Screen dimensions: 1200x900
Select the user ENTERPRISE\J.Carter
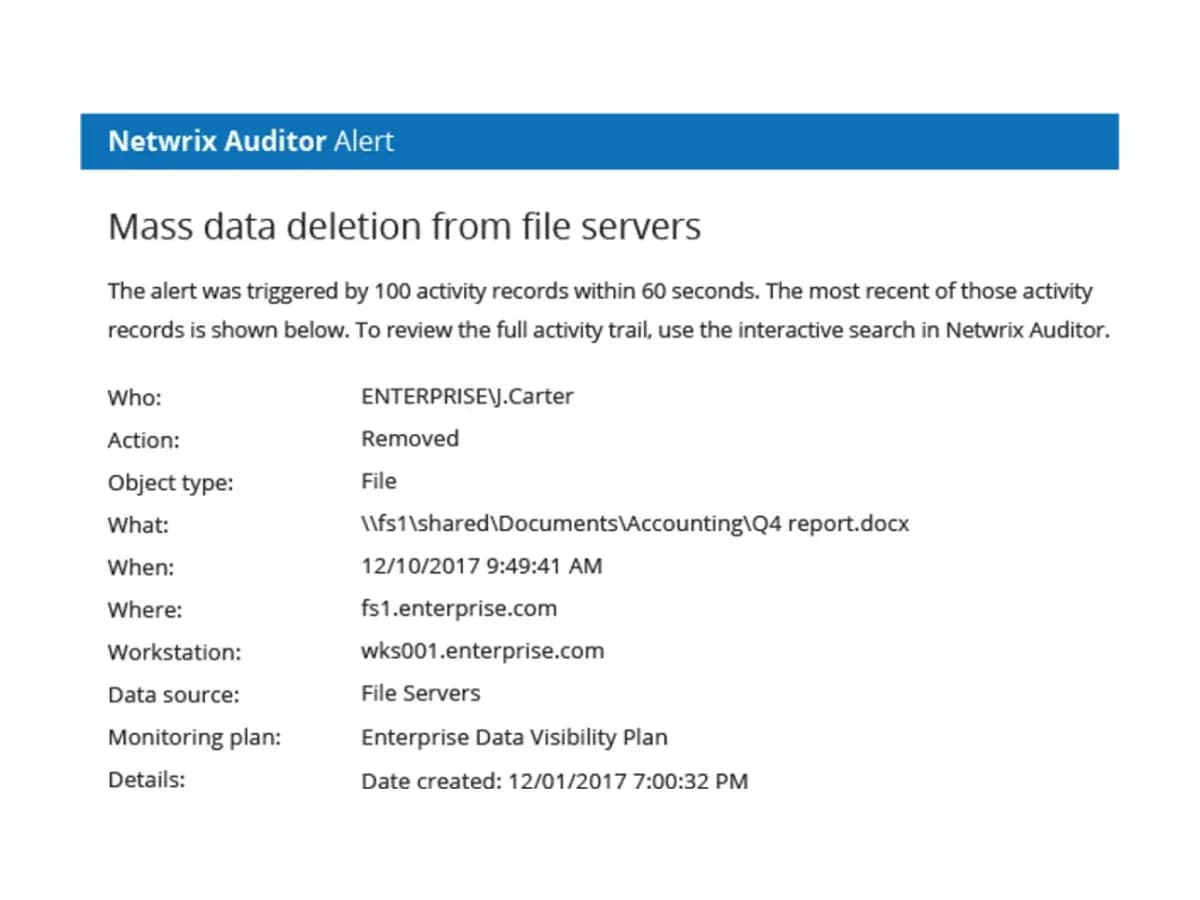click(467, 396)
